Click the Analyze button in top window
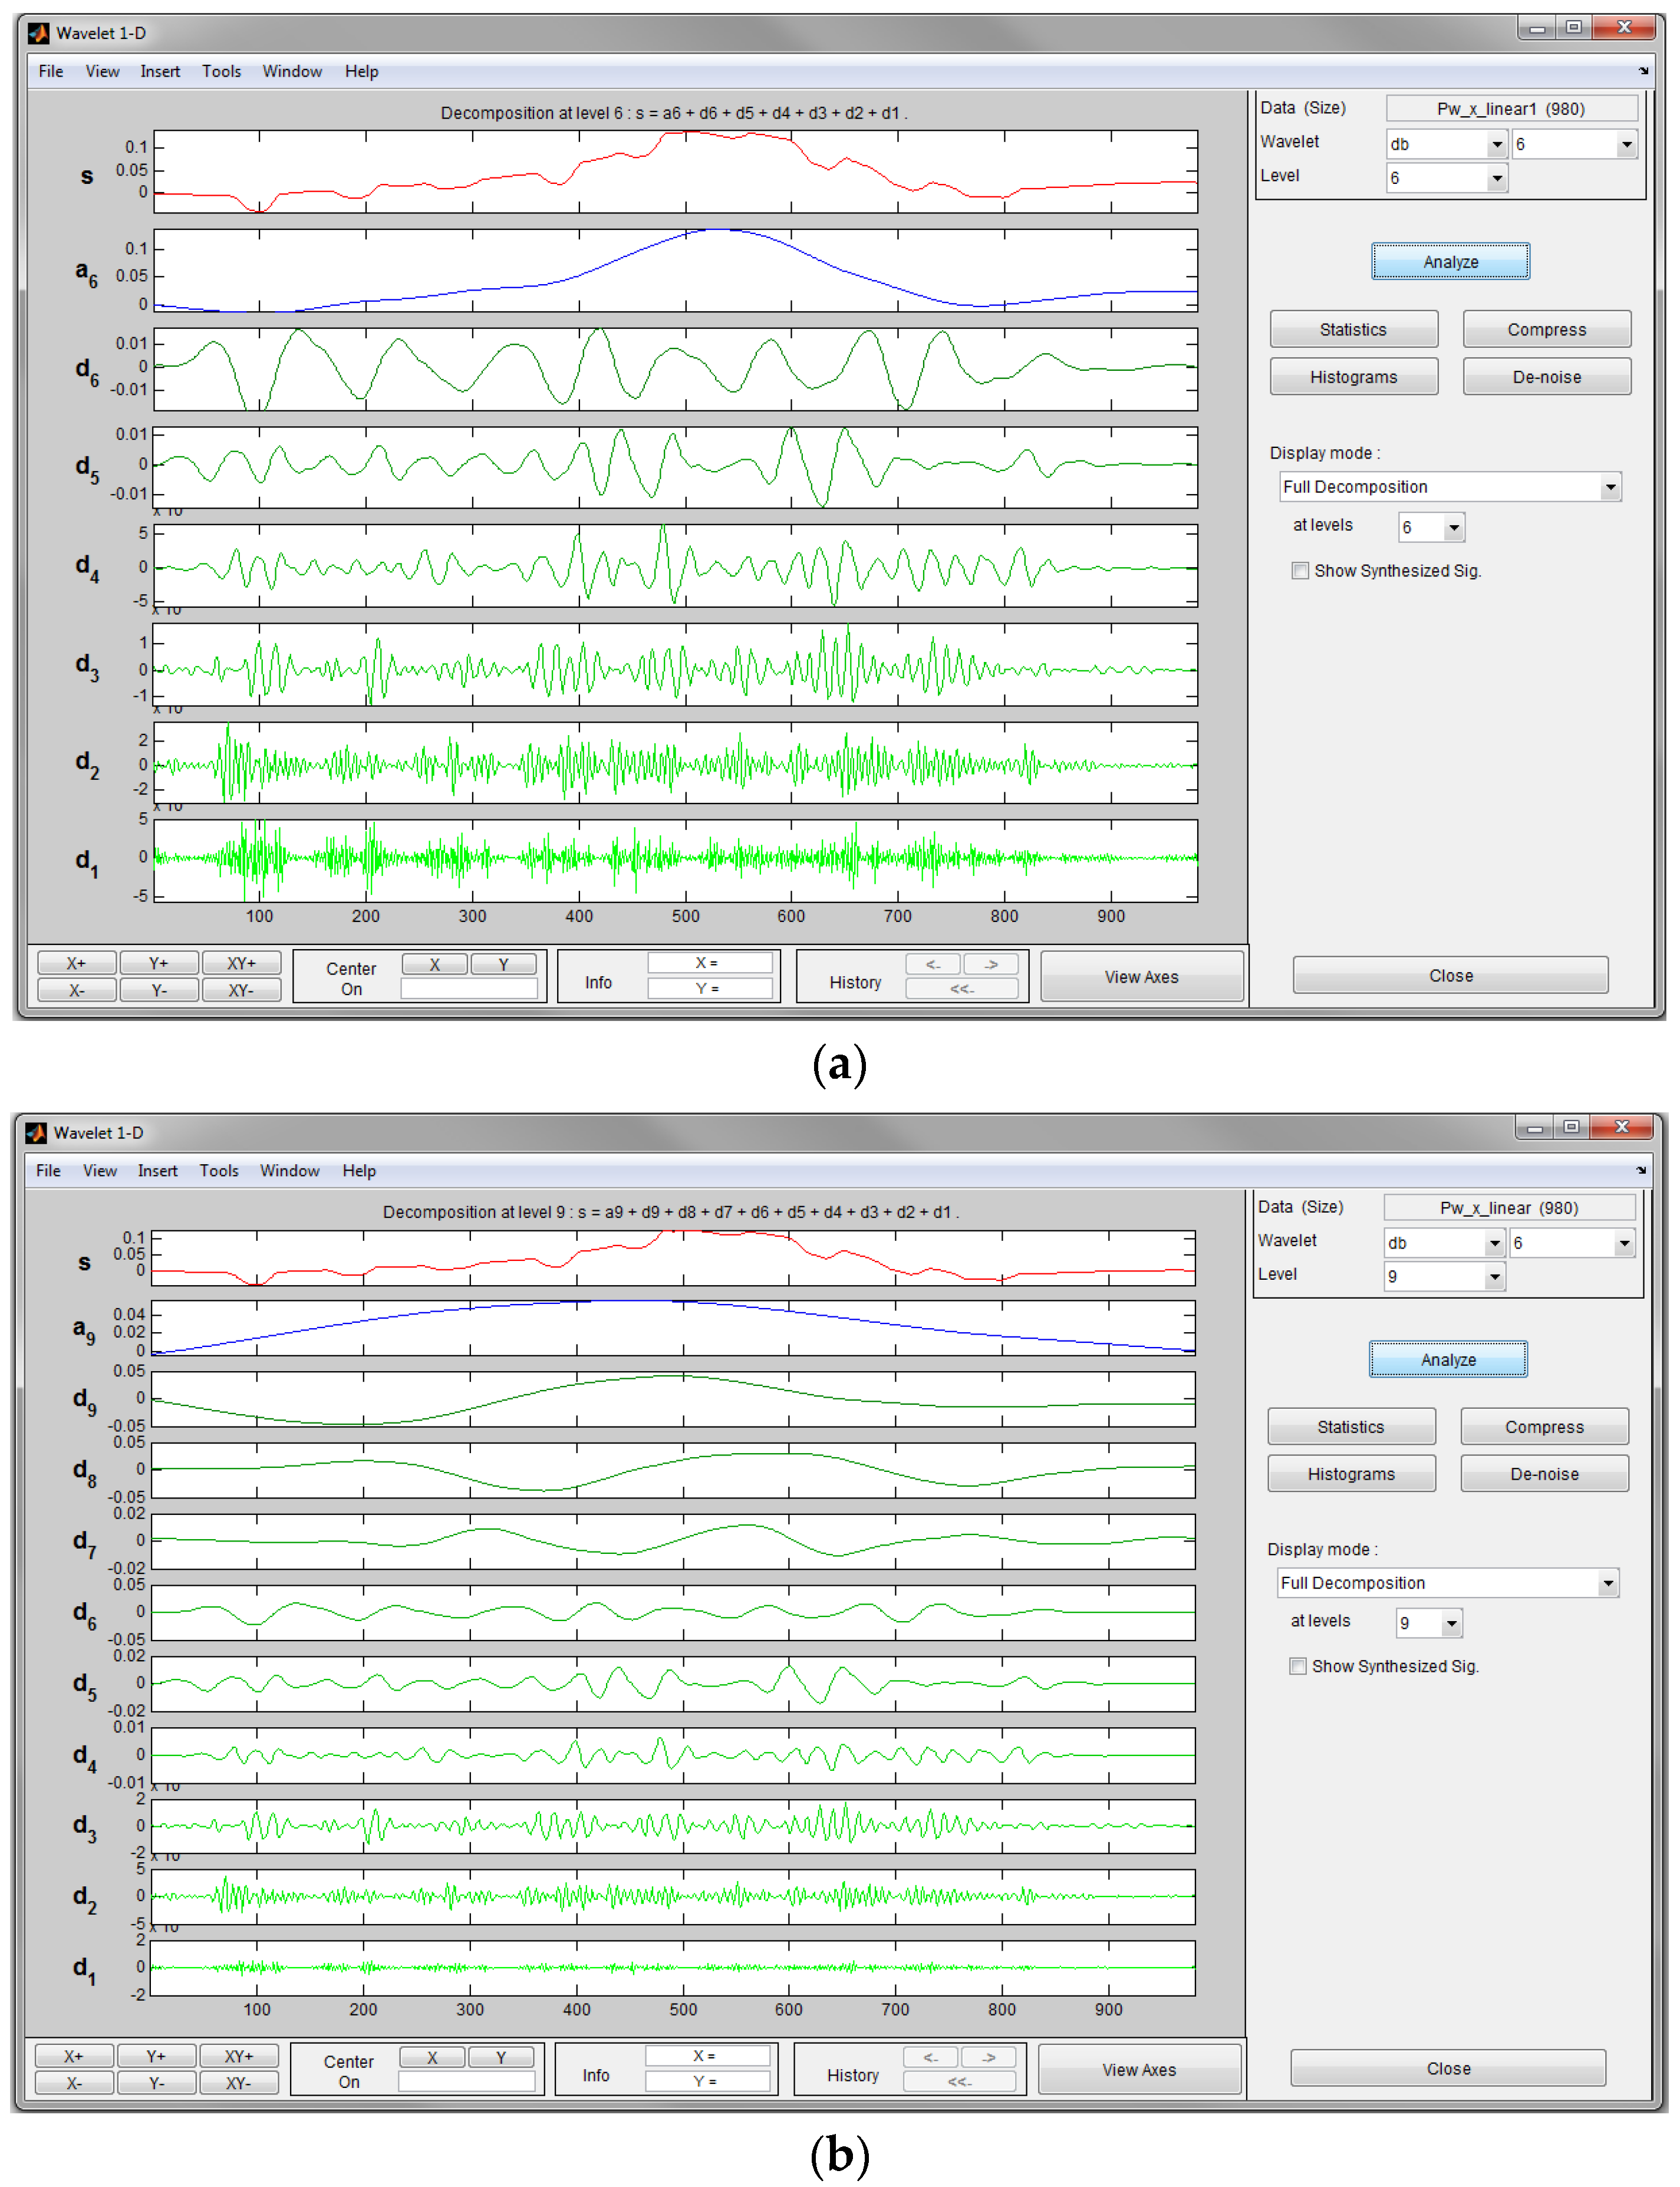Image resolution: width=1680 pixels, height=2187 pixels. (x=1449, y=262)
